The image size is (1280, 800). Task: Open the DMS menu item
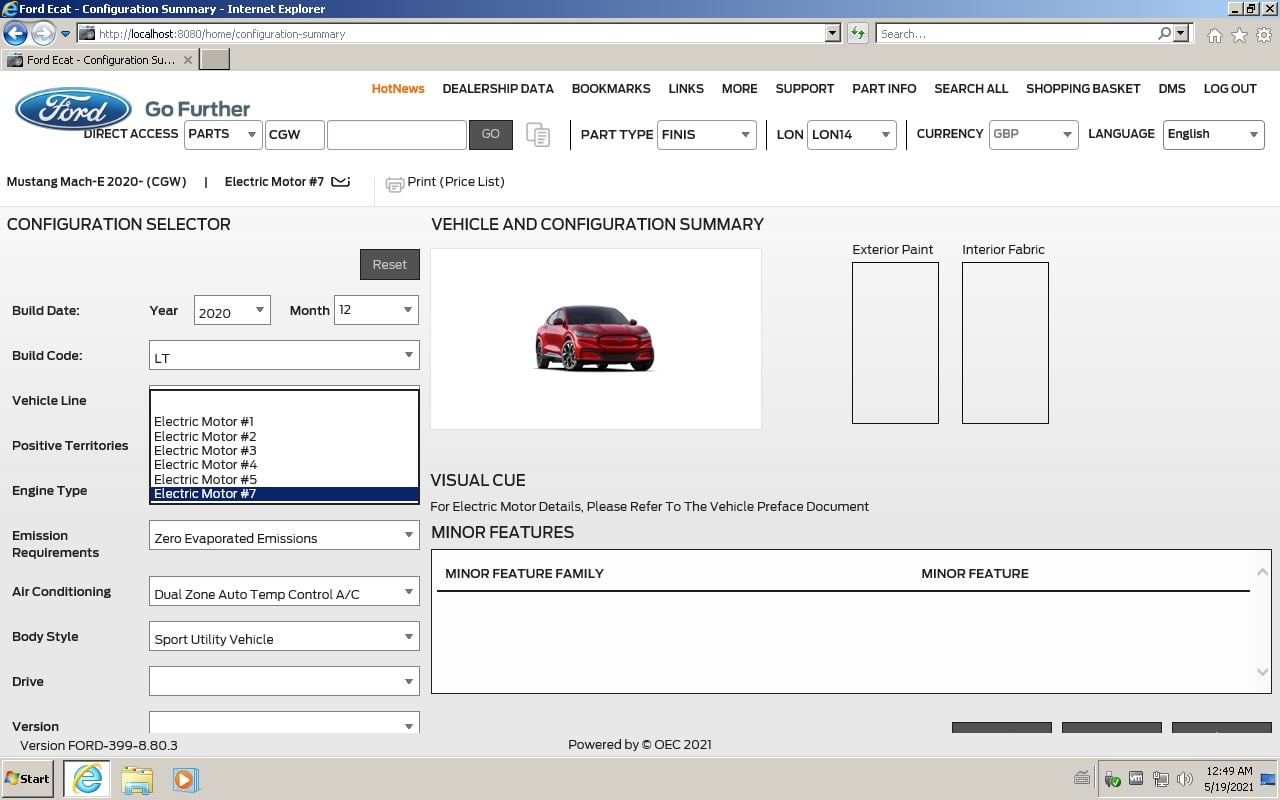tap(1172, 89)
